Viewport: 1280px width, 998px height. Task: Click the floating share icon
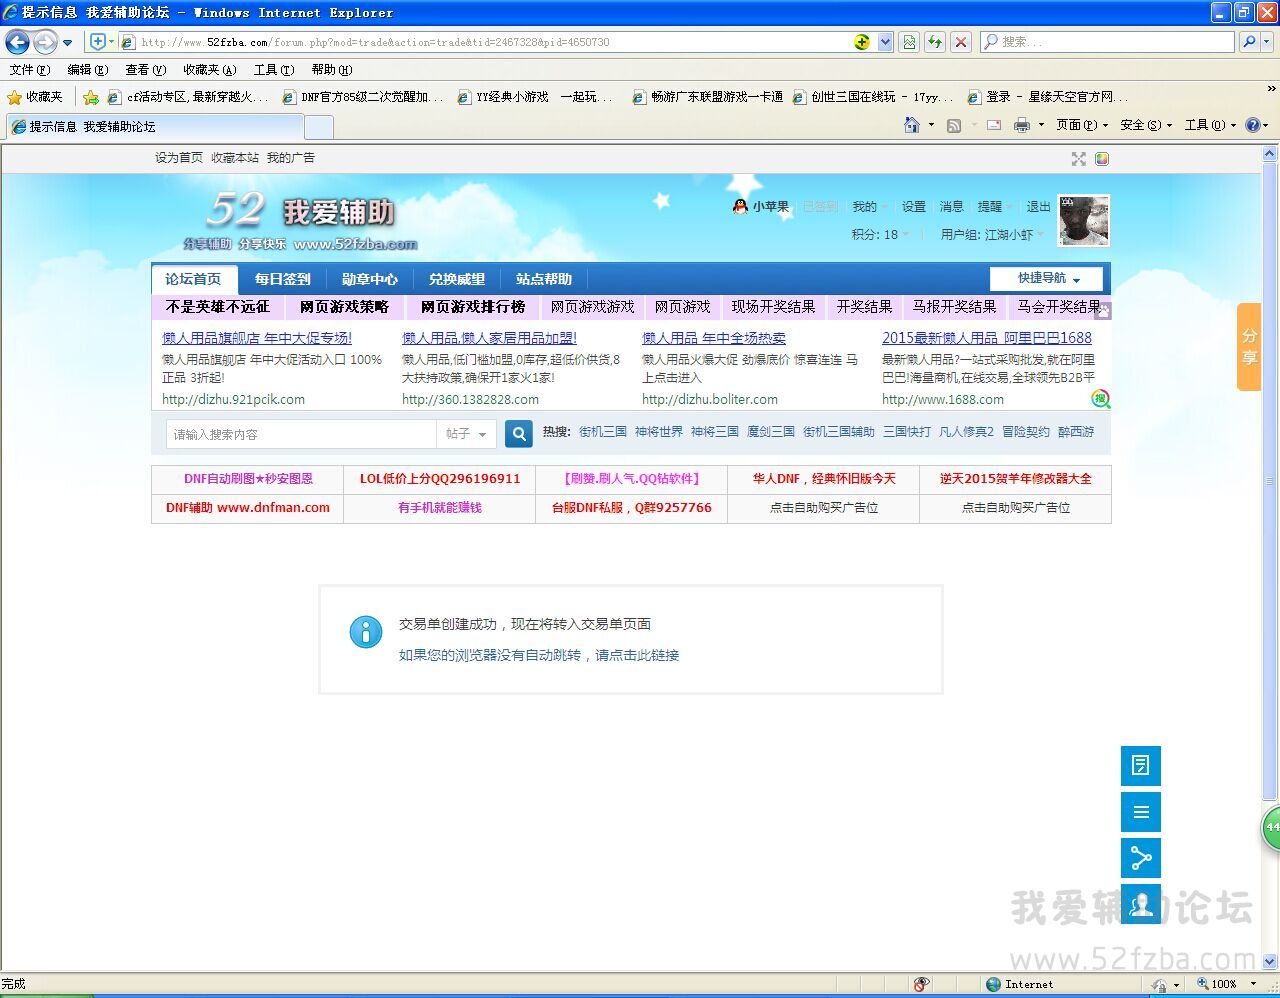[1141, 858]
